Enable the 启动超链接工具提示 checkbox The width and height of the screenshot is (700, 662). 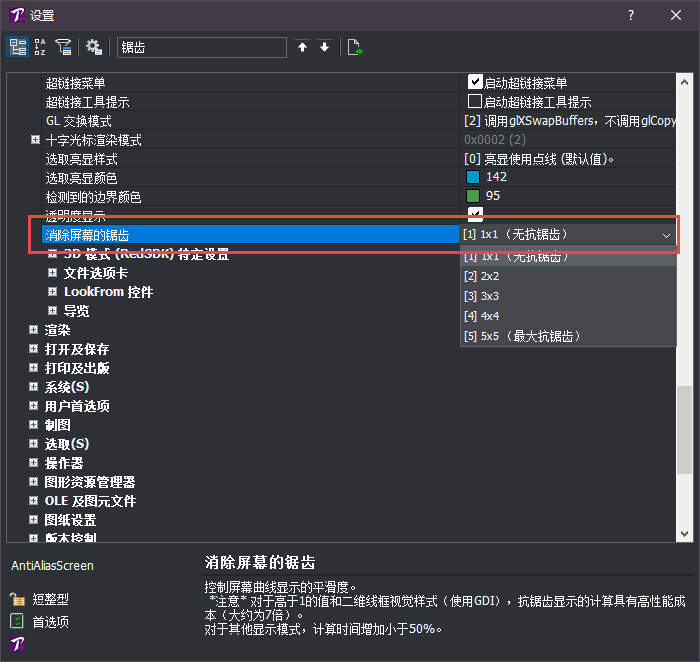[476, 101]
